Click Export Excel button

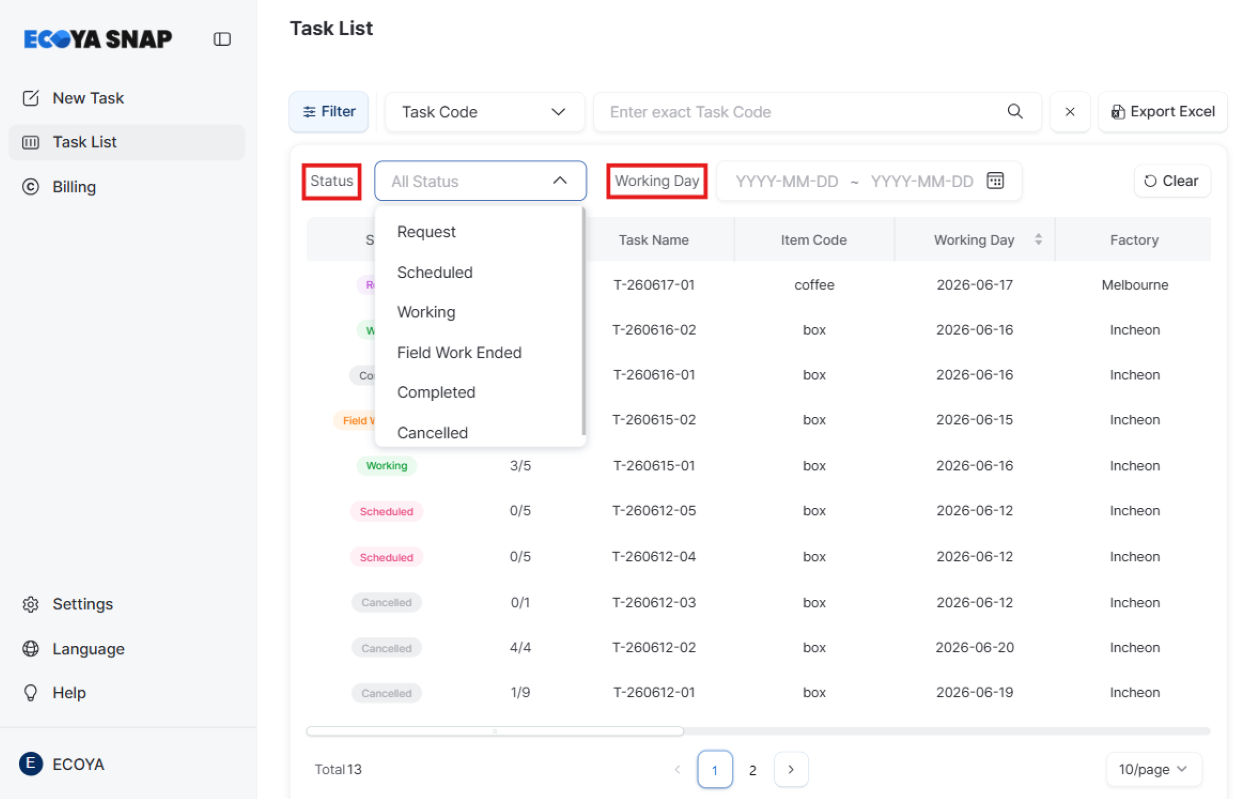1162,112
